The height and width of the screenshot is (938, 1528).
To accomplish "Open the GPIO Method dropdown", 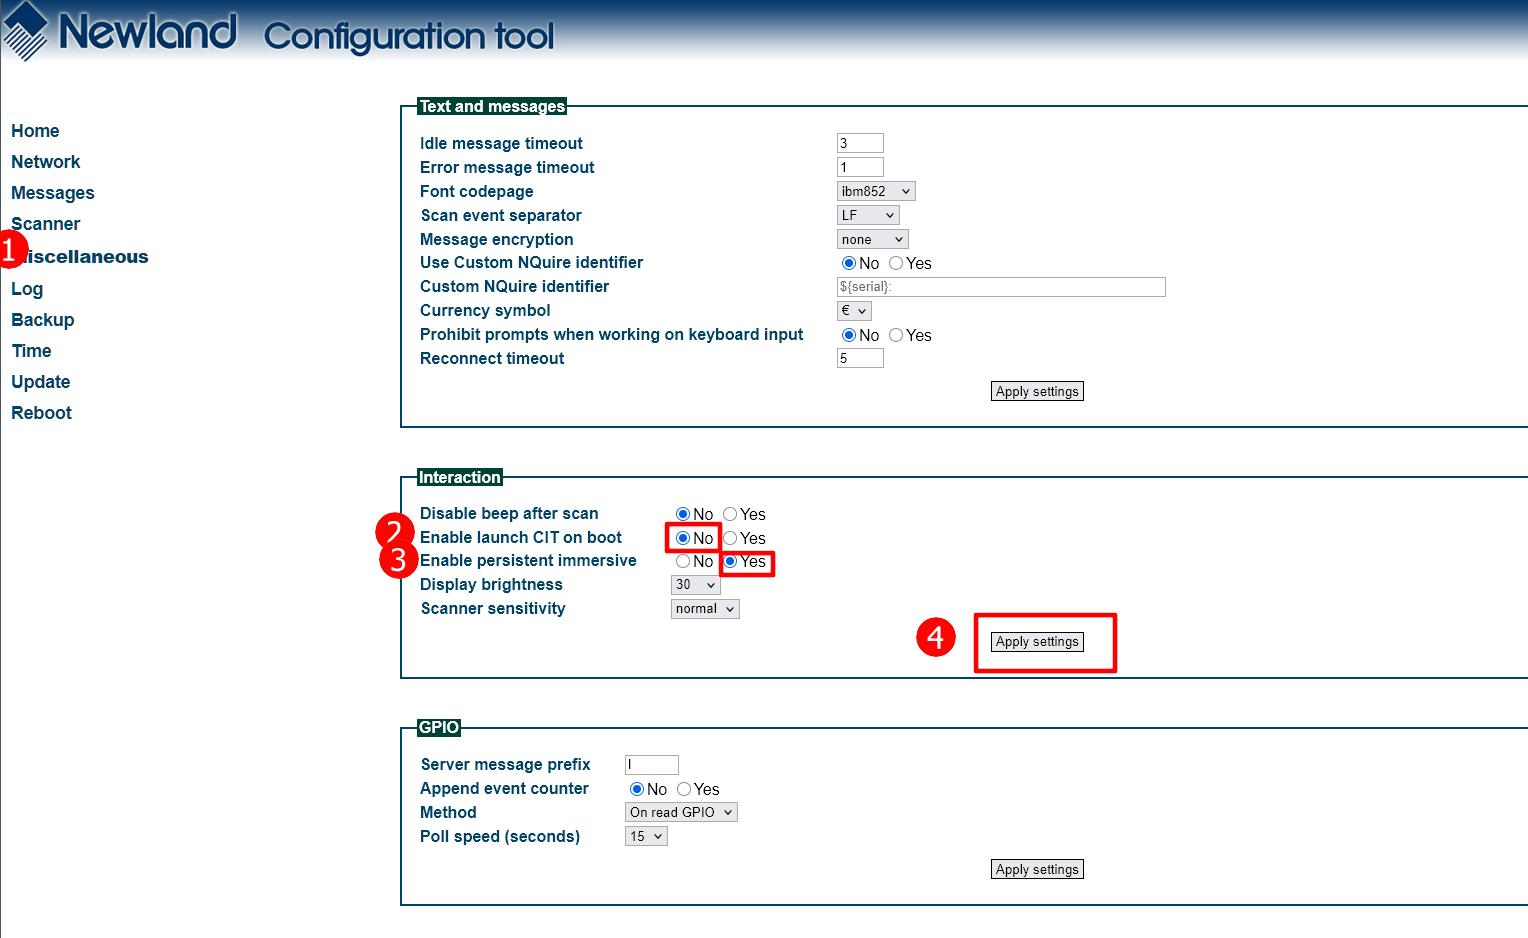I will [680, 813].
